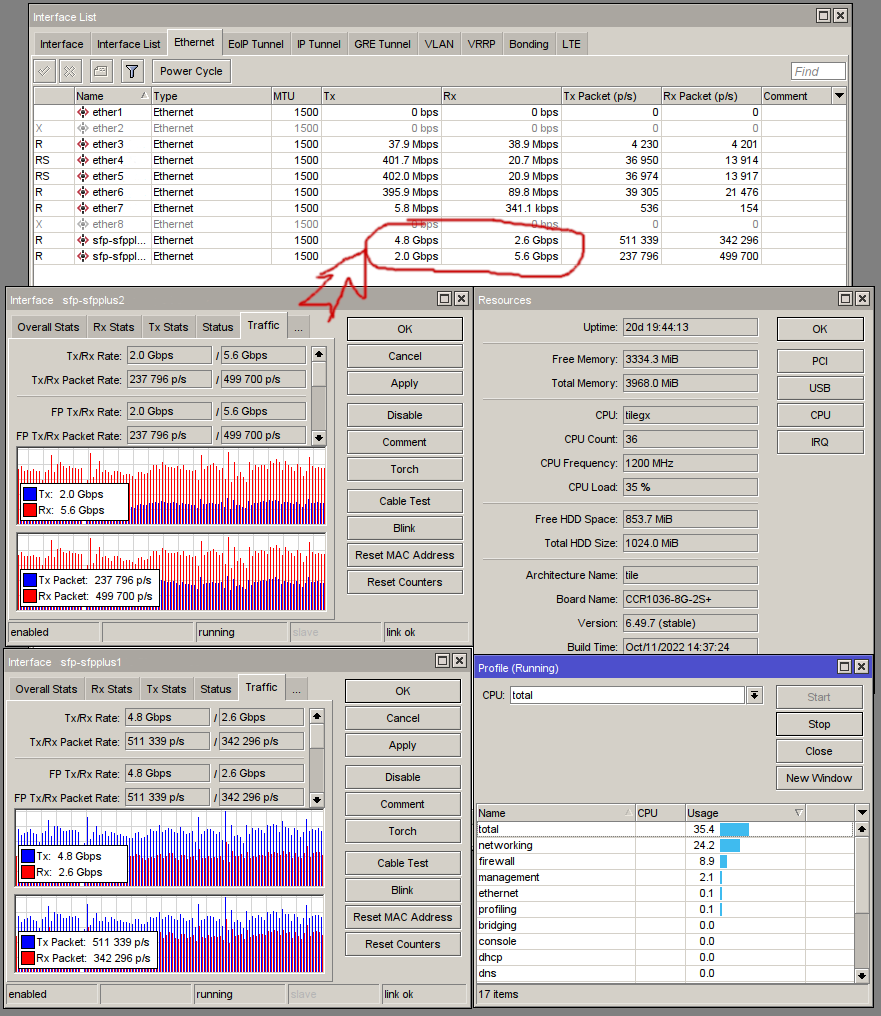Screen dimensions: 881x1016
Task: Stop the running profiler
Action: pos(818,724)
